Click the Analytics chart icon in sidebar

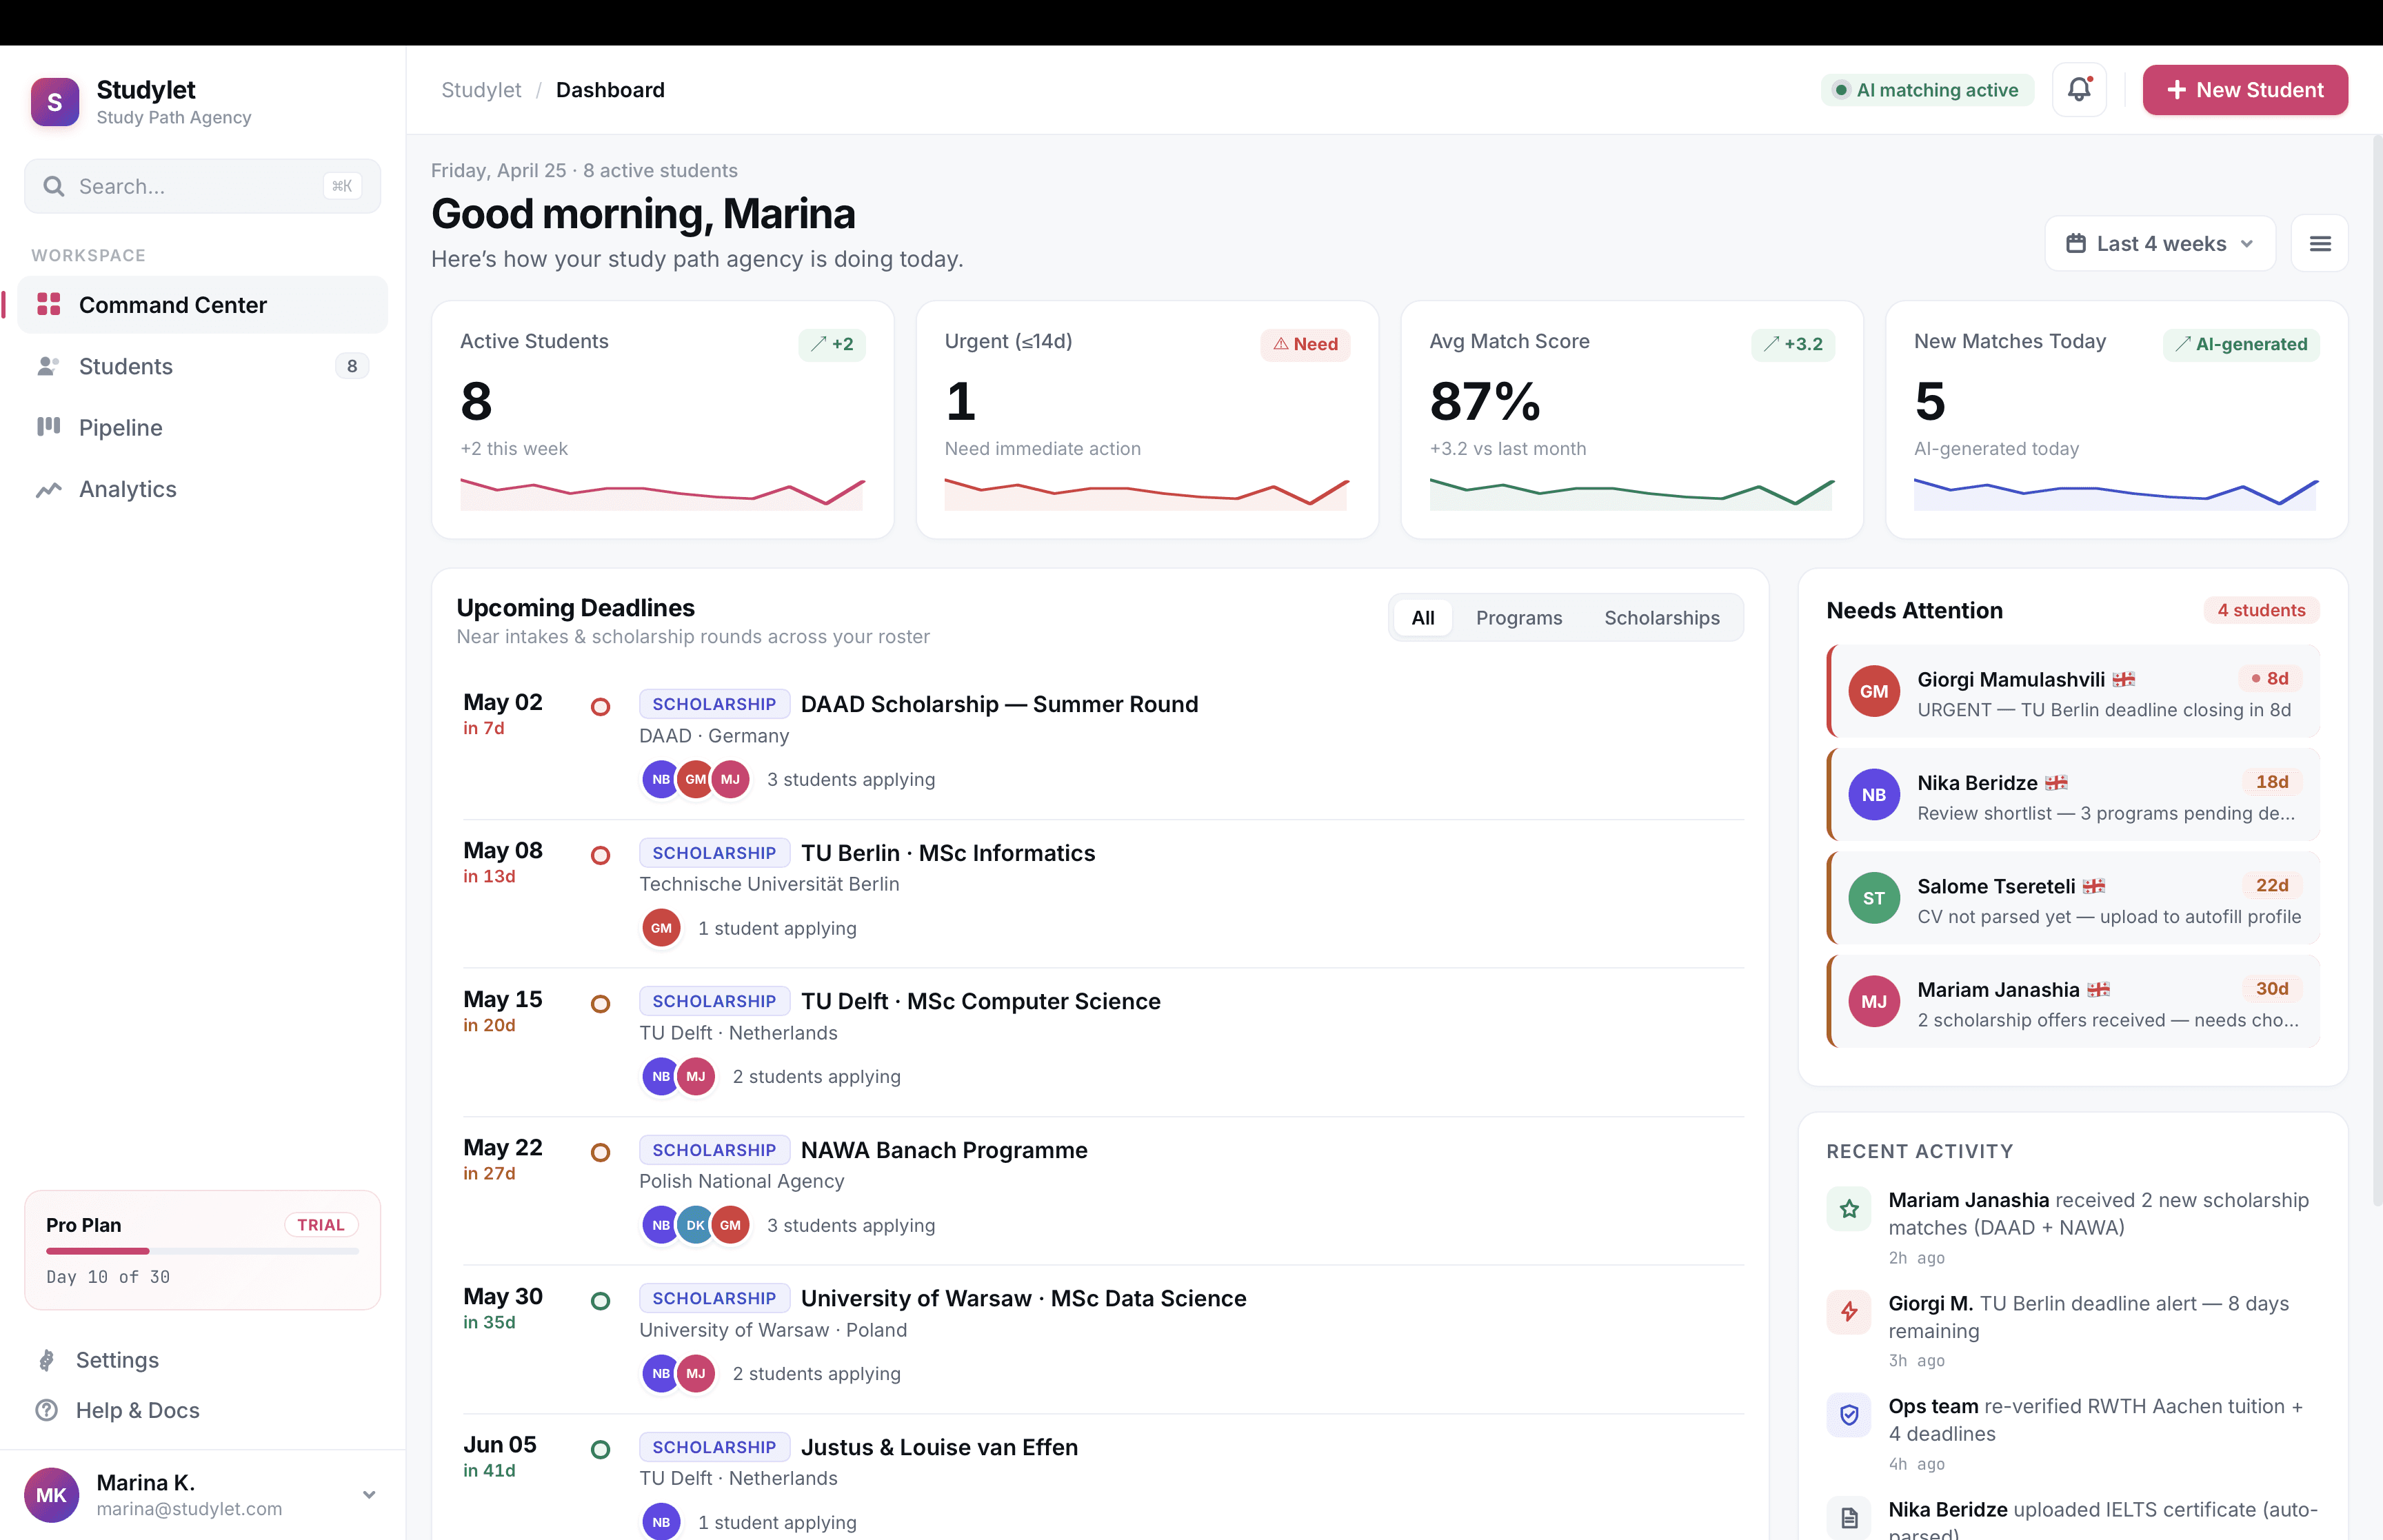click(48, 489)
